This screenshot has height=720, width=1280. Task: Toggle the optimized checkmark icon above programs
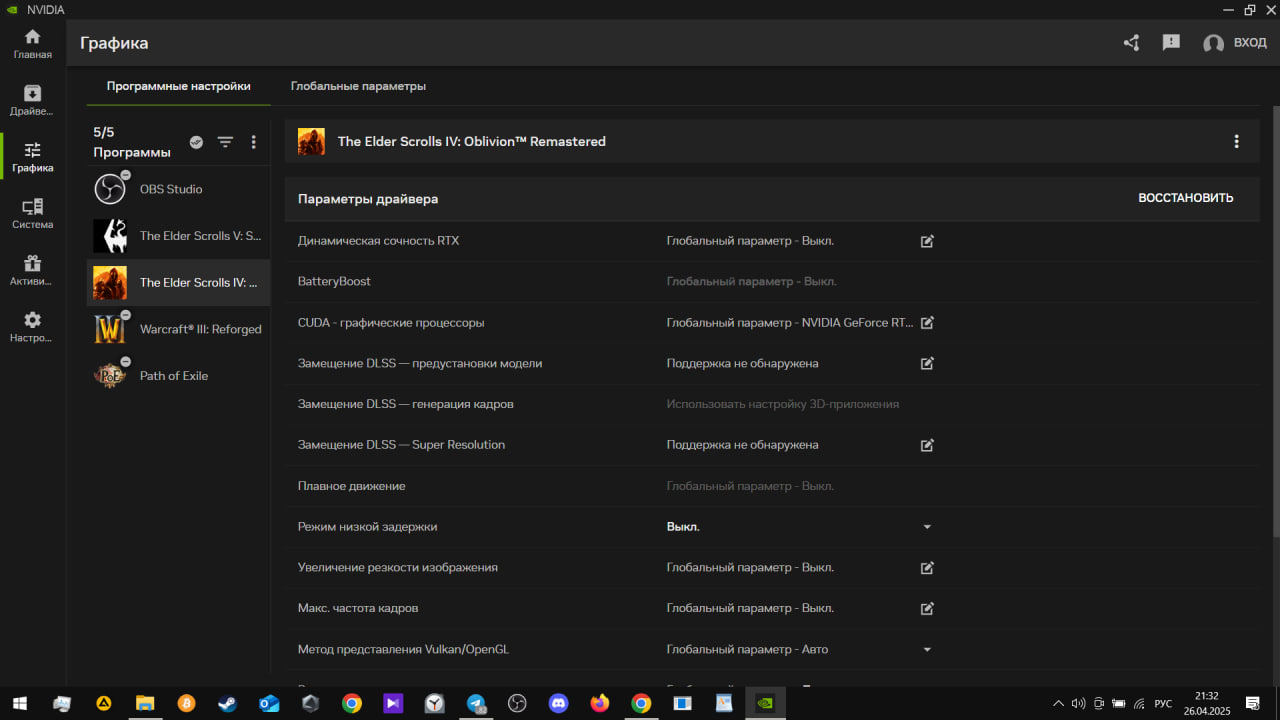click(196, 142)
